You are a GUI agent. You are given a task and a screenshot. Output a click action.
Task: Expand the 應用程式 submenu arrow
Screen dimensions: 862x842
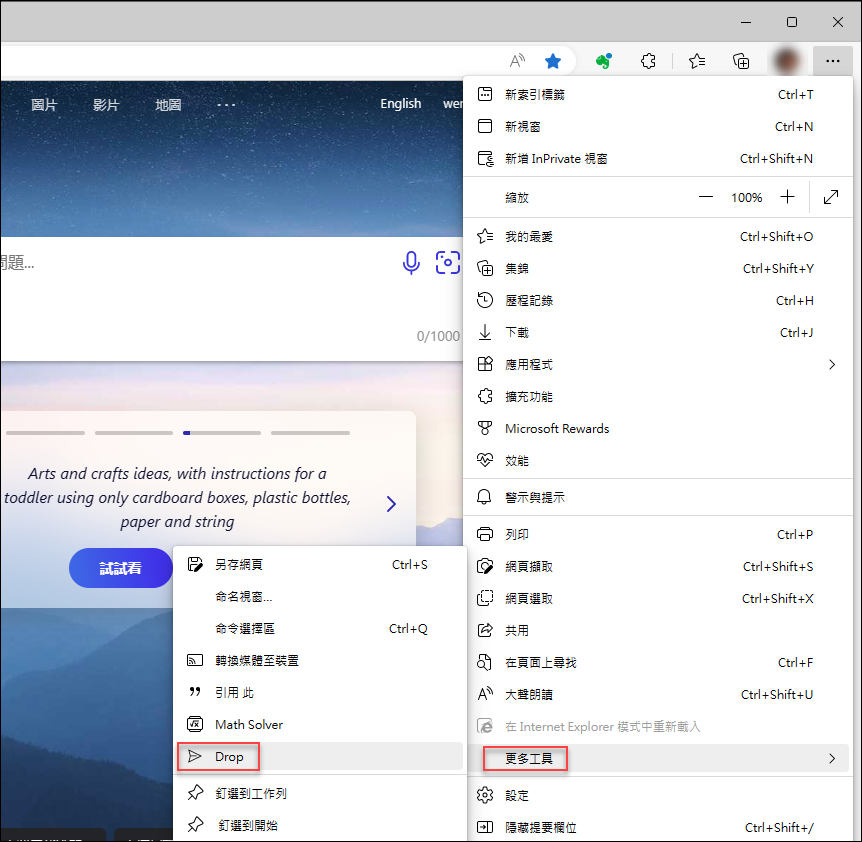coord(832,364)
